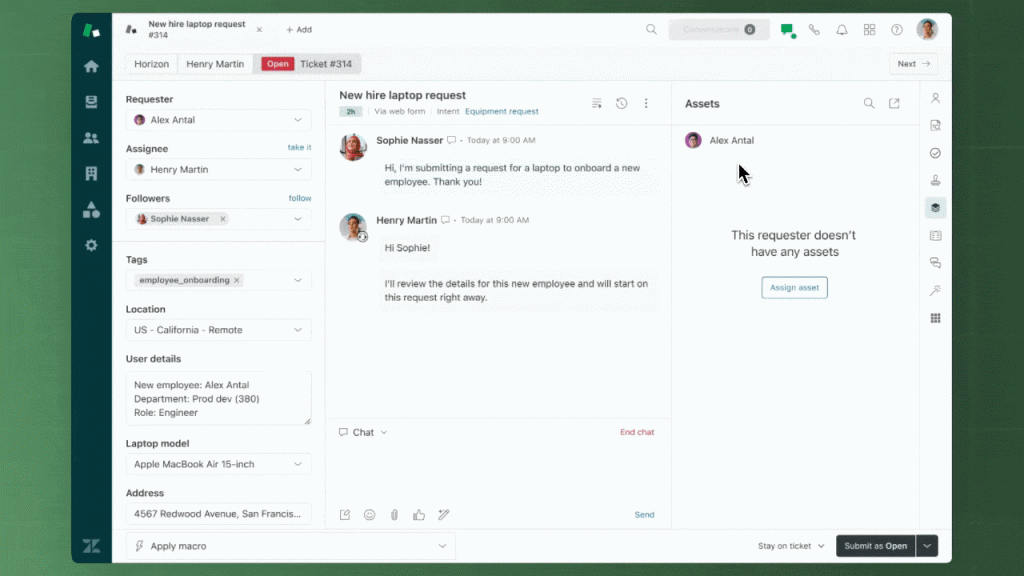Click into the User details text field
The width and height of the screenshot is (1024, 576).
pyautogui.click(x=218, y=398)
